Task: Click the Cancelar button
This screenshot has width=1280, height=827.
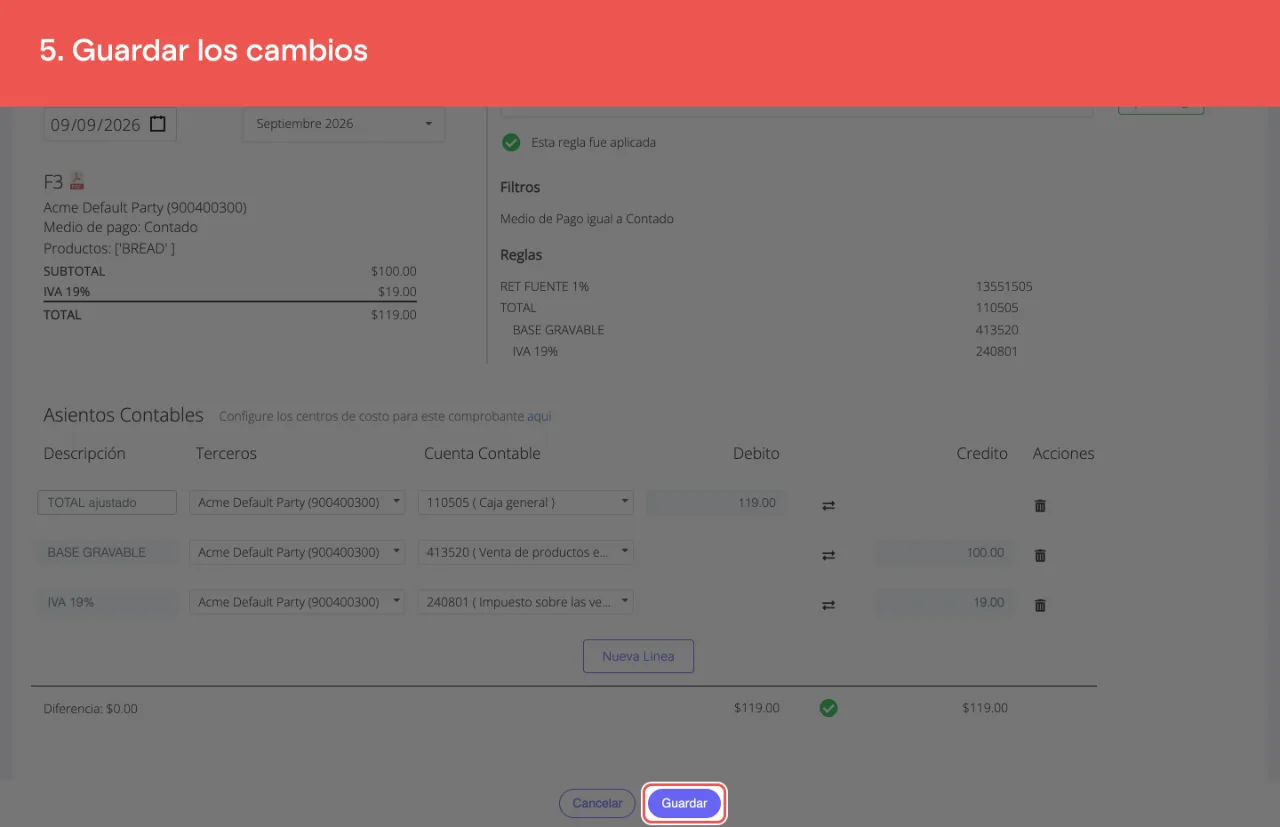Action: 597,803
